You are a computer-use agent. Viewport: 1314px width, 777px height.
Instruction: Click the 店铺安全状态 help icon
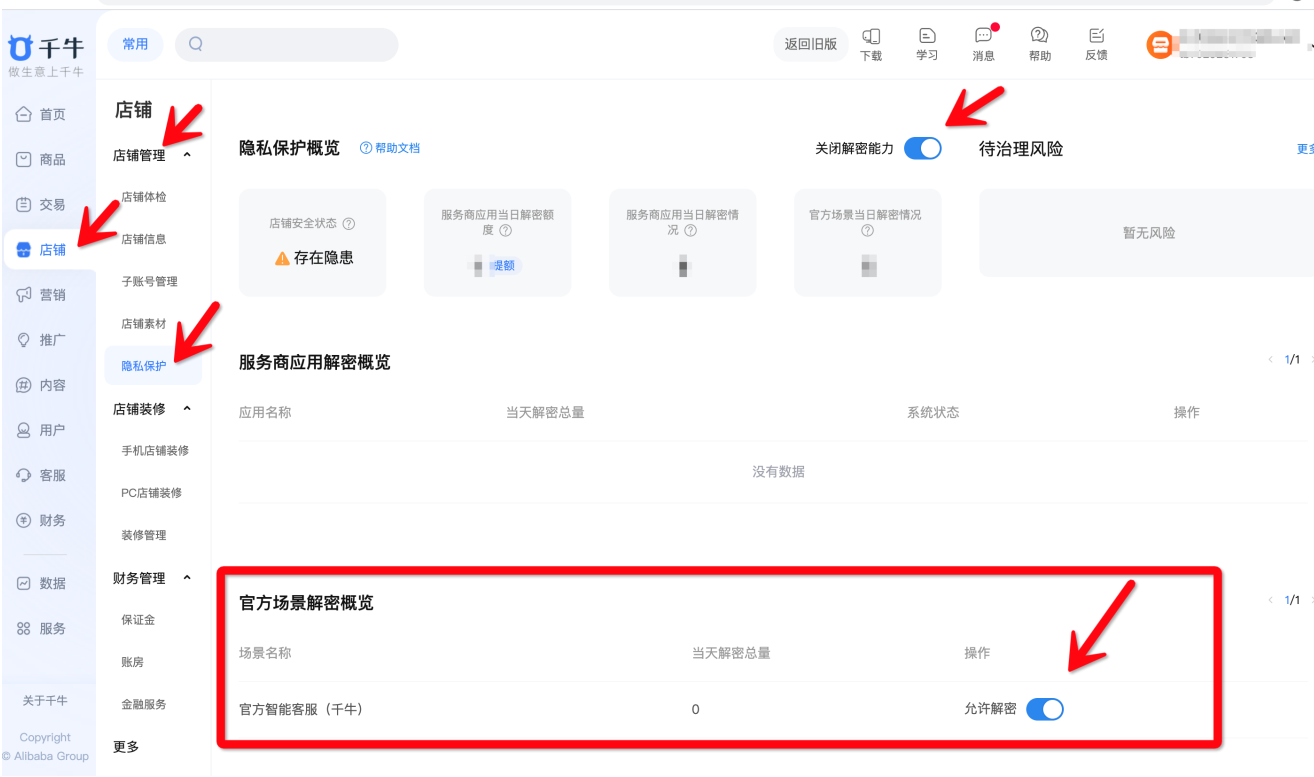click(349, 224)
